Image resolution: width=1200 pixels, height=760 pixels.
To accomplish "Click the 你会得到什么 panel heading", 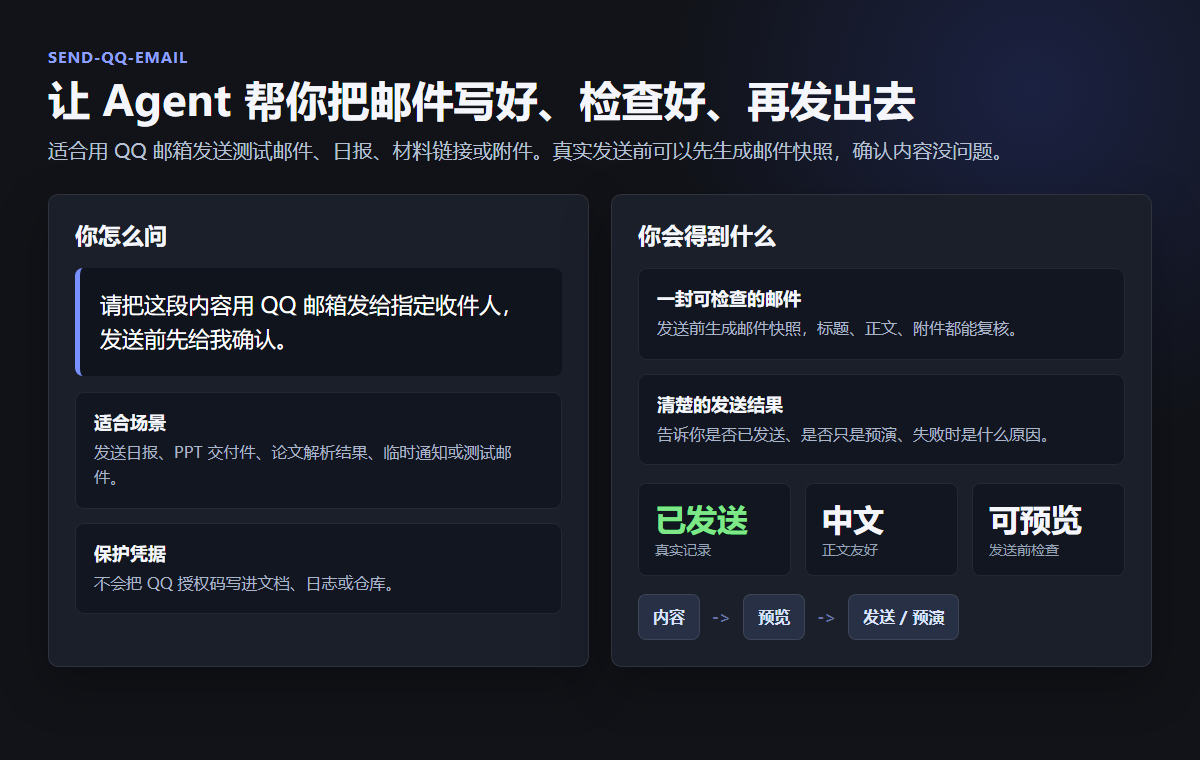I will (x=706, y=237).
